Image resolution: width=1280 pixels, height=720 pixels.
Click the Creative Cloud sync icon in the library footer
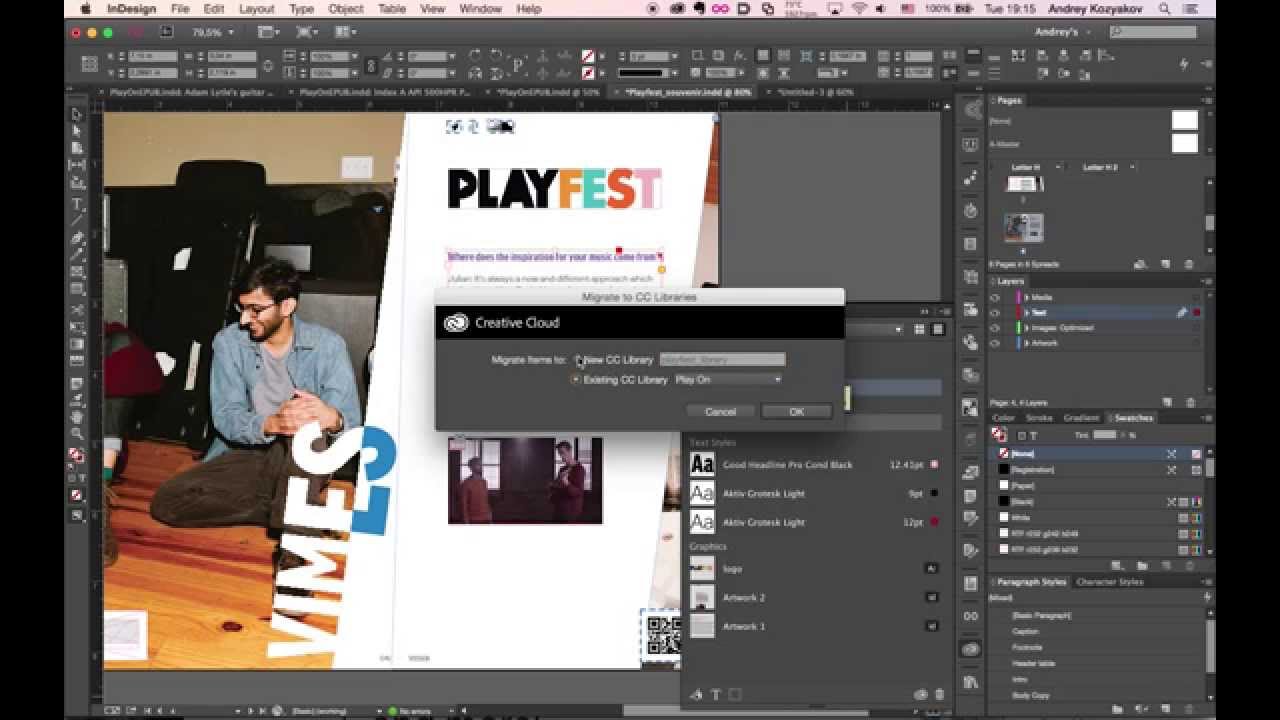tap(921, 695)
